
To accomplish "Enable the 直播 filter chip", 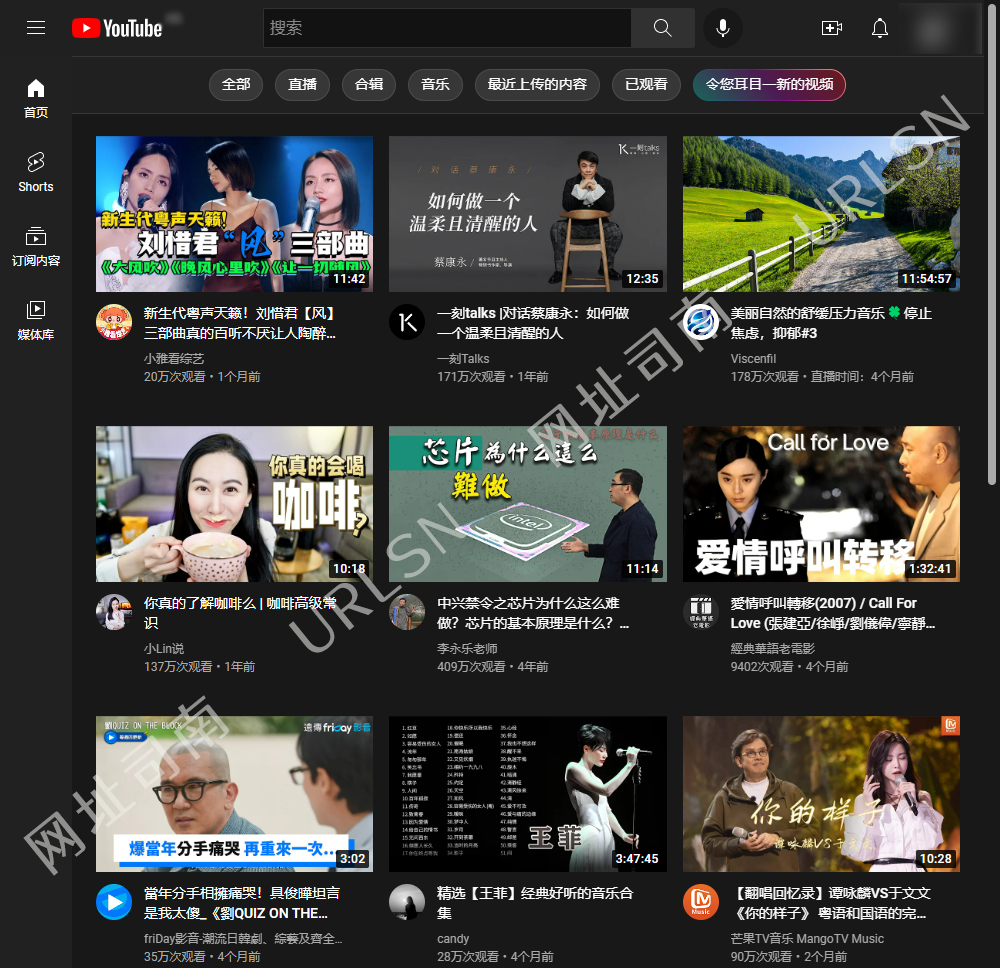I will [x=302, y=85].
